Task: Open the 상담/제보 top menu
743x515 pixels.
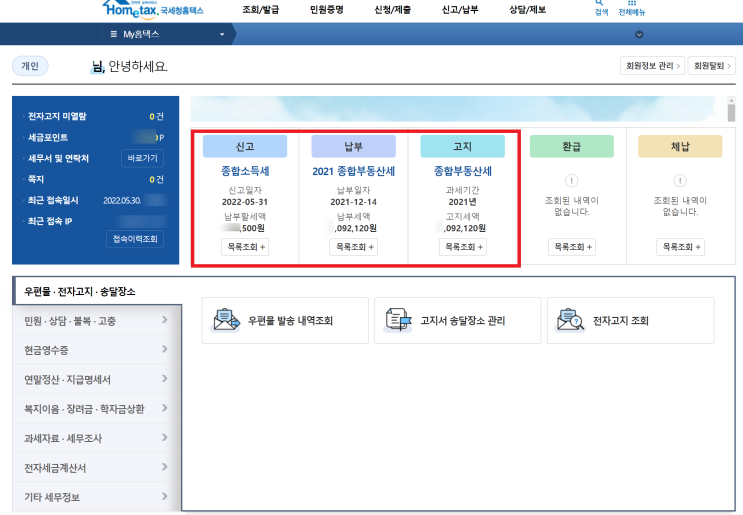Action: [527, 9]
